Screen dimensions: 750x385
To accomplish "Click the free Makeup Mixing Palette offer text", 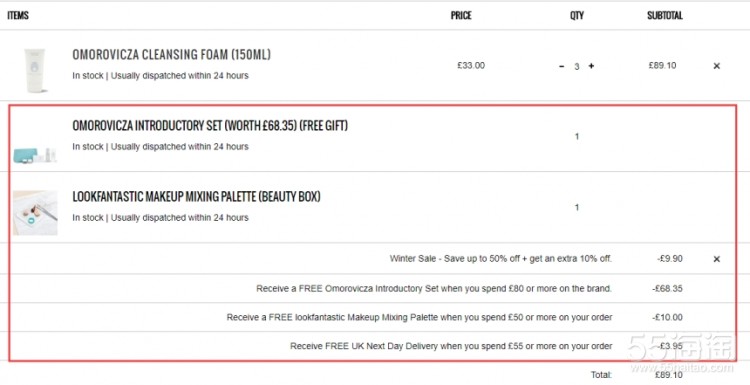I will [x=419, y=317].
